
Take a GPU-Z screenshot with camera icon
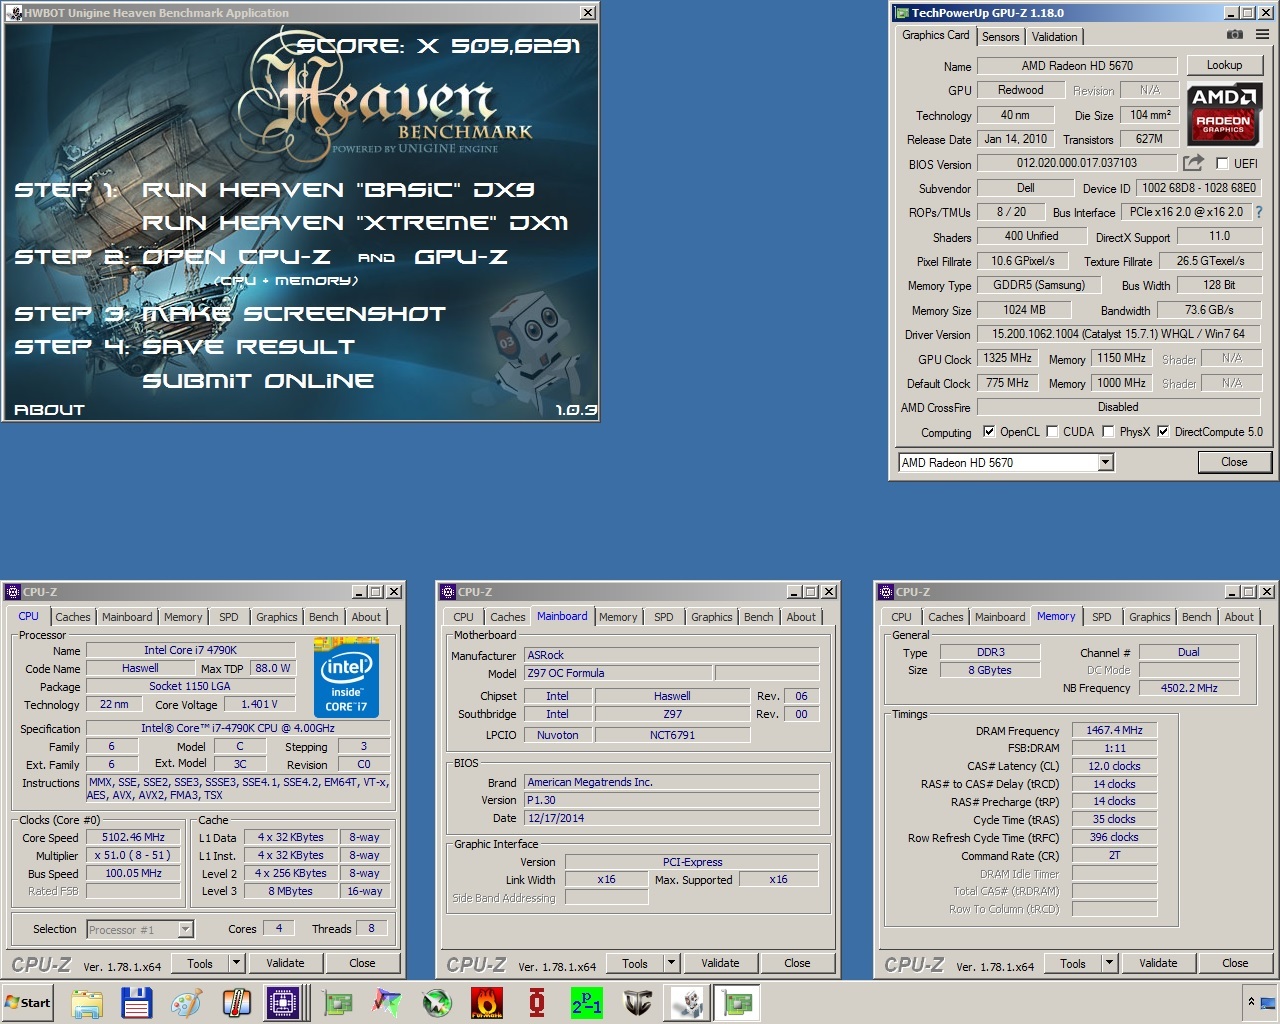point(1235,35)
